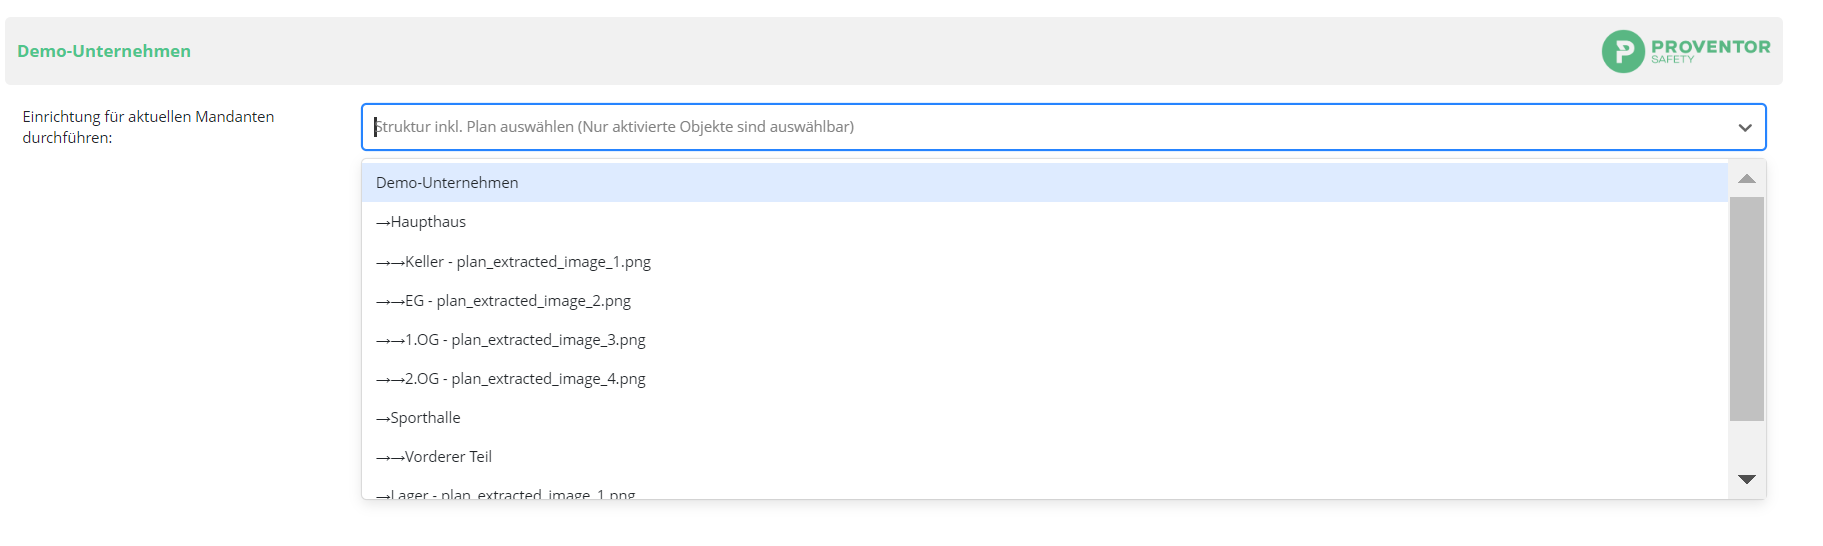Click the Einrichtung für aktuellen Mandanten label
The width and height of the screenshot is (1823, 546).
coord(148,127)
